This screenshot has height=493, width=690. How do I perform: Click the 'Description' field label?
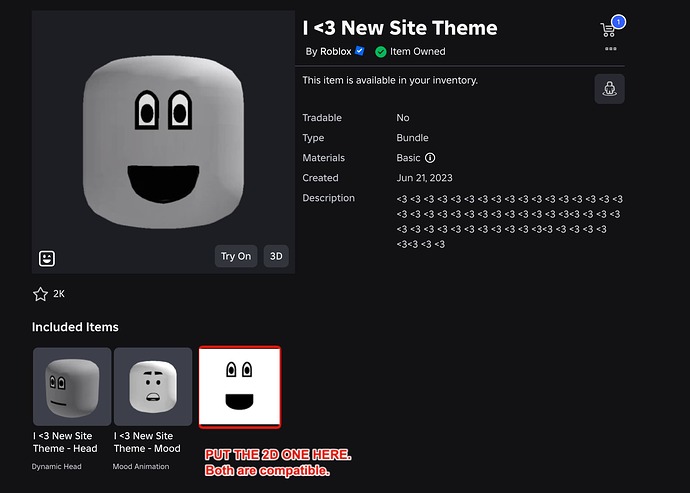(x=328, y=198)
